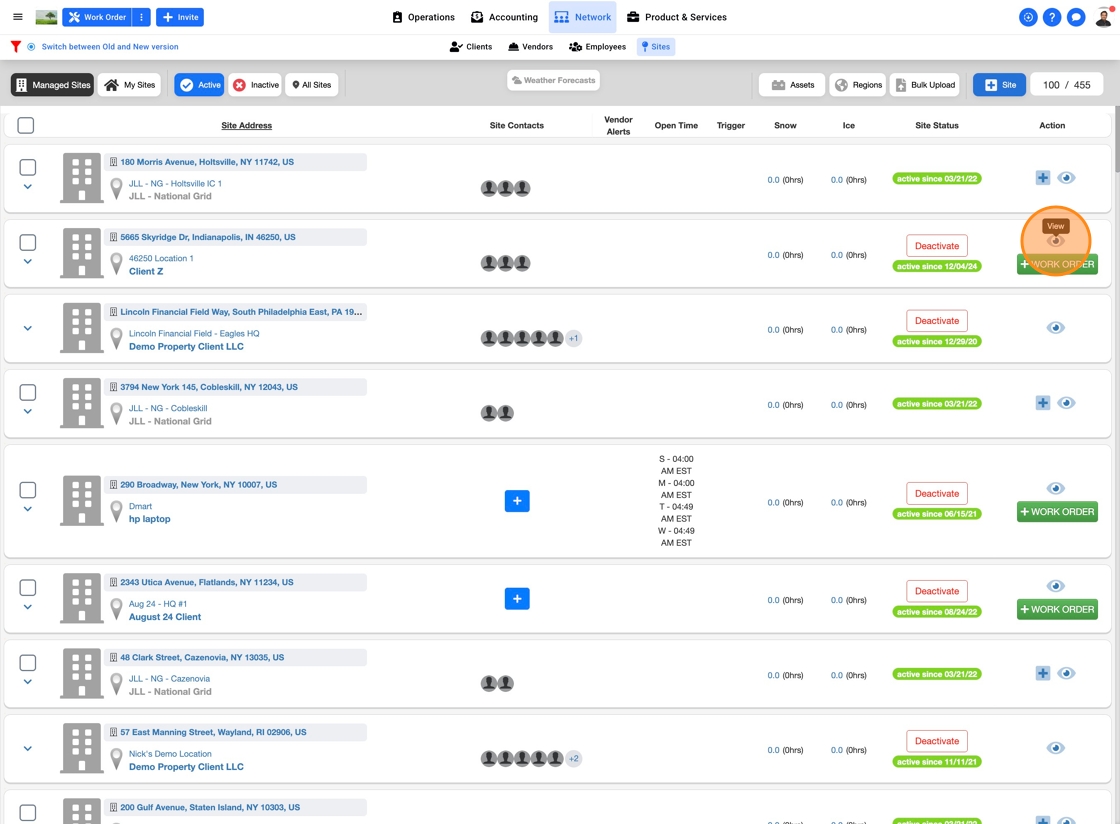
Task: Open the Accounting menu
Action: 504,17
